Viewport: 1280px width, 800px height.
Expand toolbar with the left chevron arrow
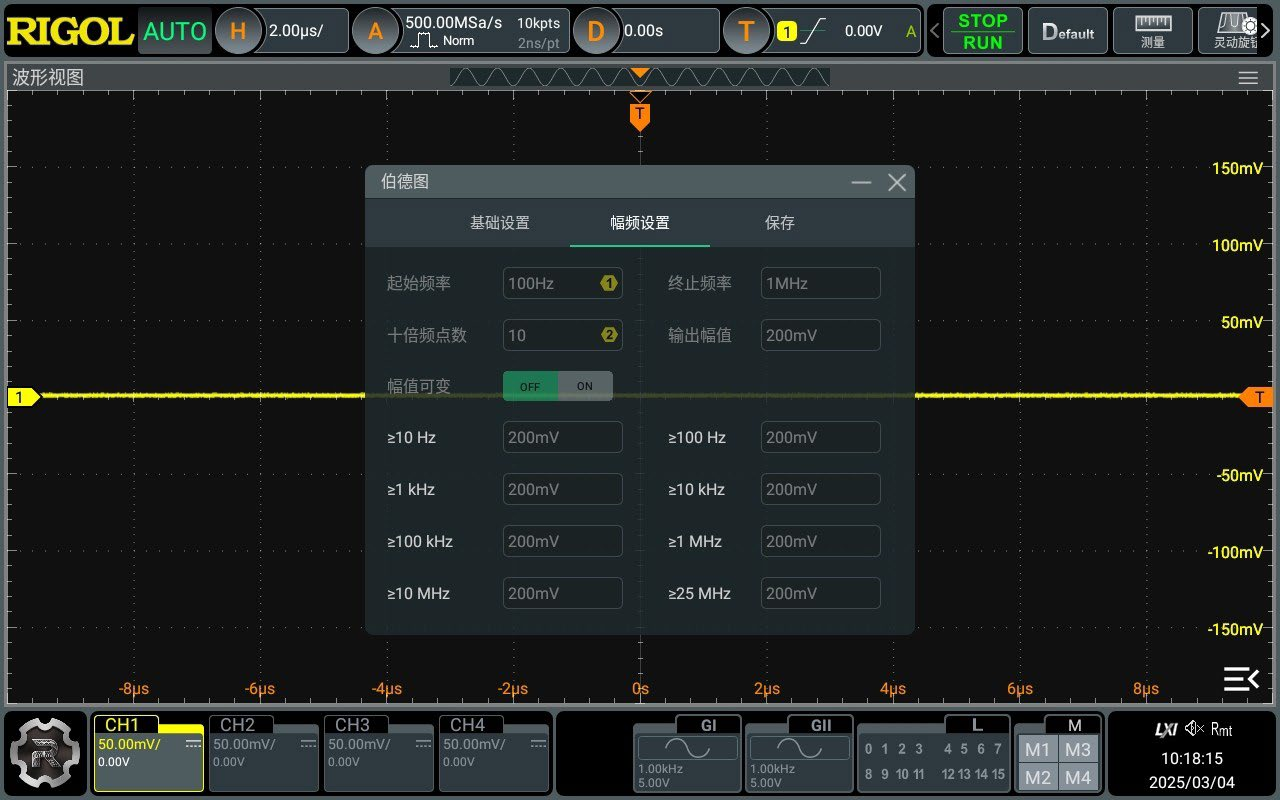click(935, 31)
